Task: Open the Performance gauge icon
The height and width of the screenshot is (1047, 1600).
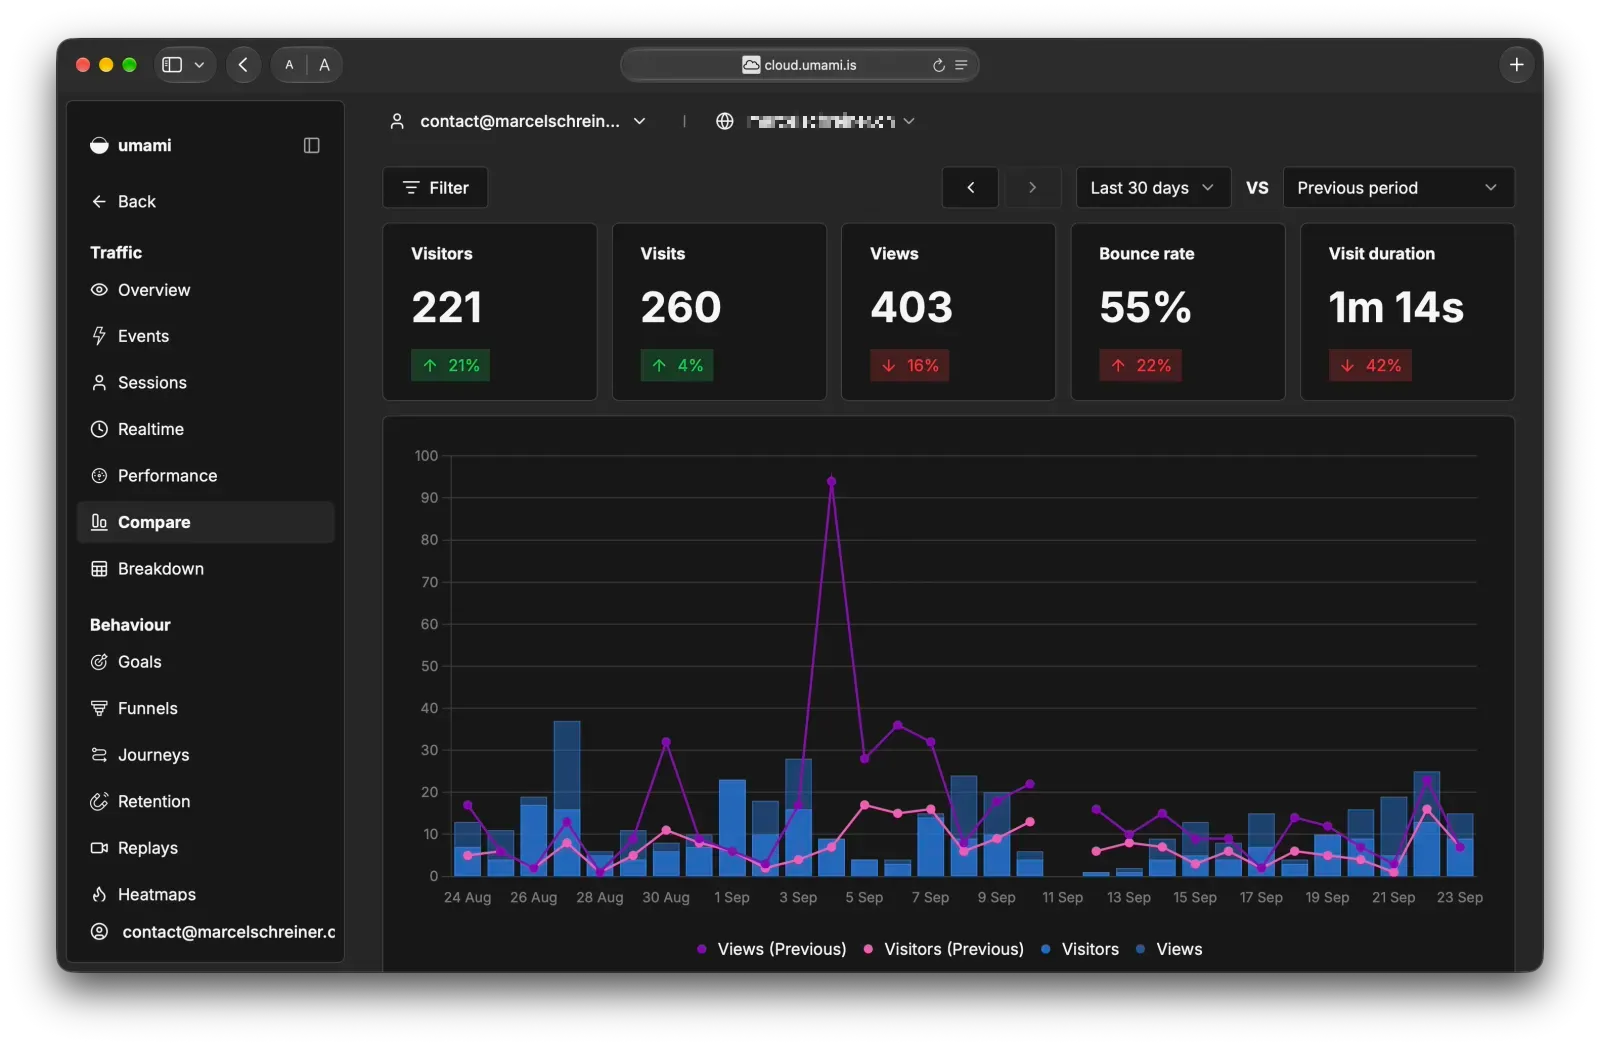Action: [x=99, y=476]
